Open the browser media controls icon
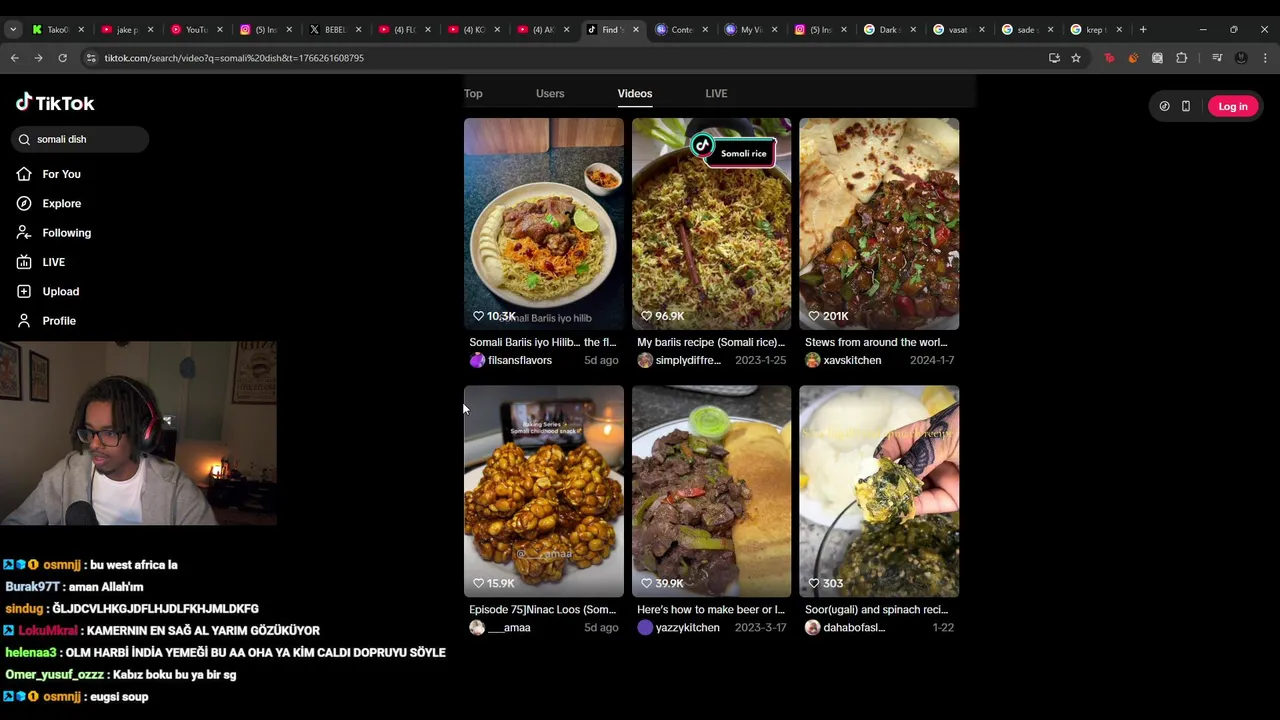Viewport: 1280px width, 720px height. (x=1217, y=58)
